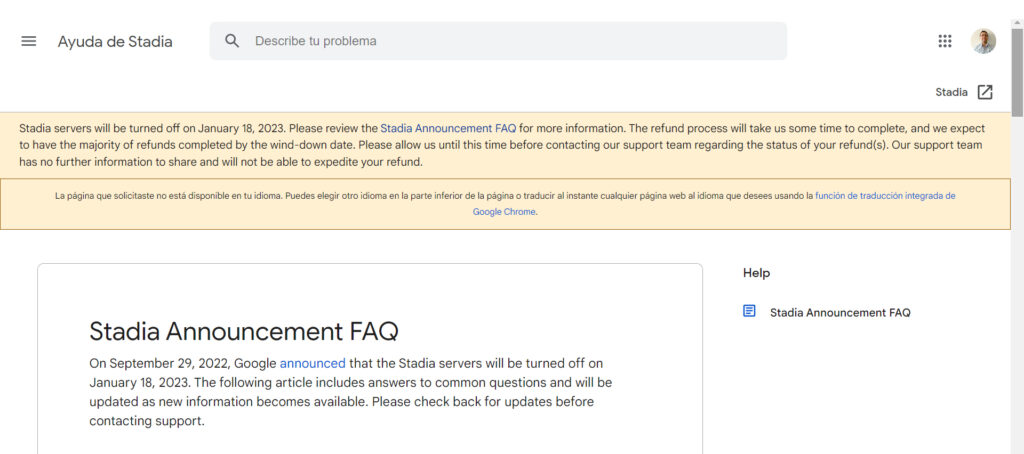This screenshot has height=454, width=1024.
Task: Click the external link icon beside Stadia
Action: click(x=985, y=92)
